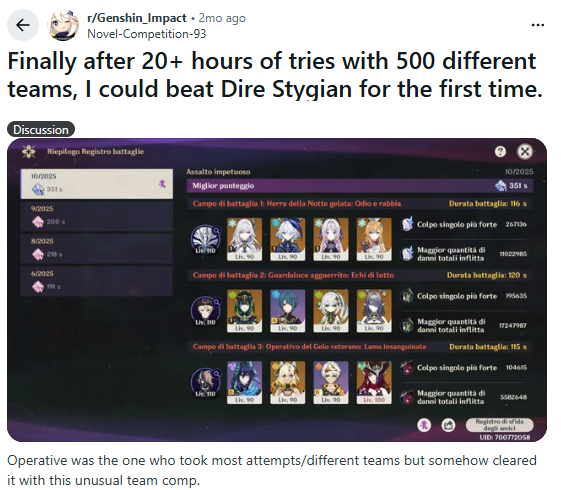Viewport: 561px width, 490px height.
Task: Click the question mark help icon
Action: [x=500, y=152]
